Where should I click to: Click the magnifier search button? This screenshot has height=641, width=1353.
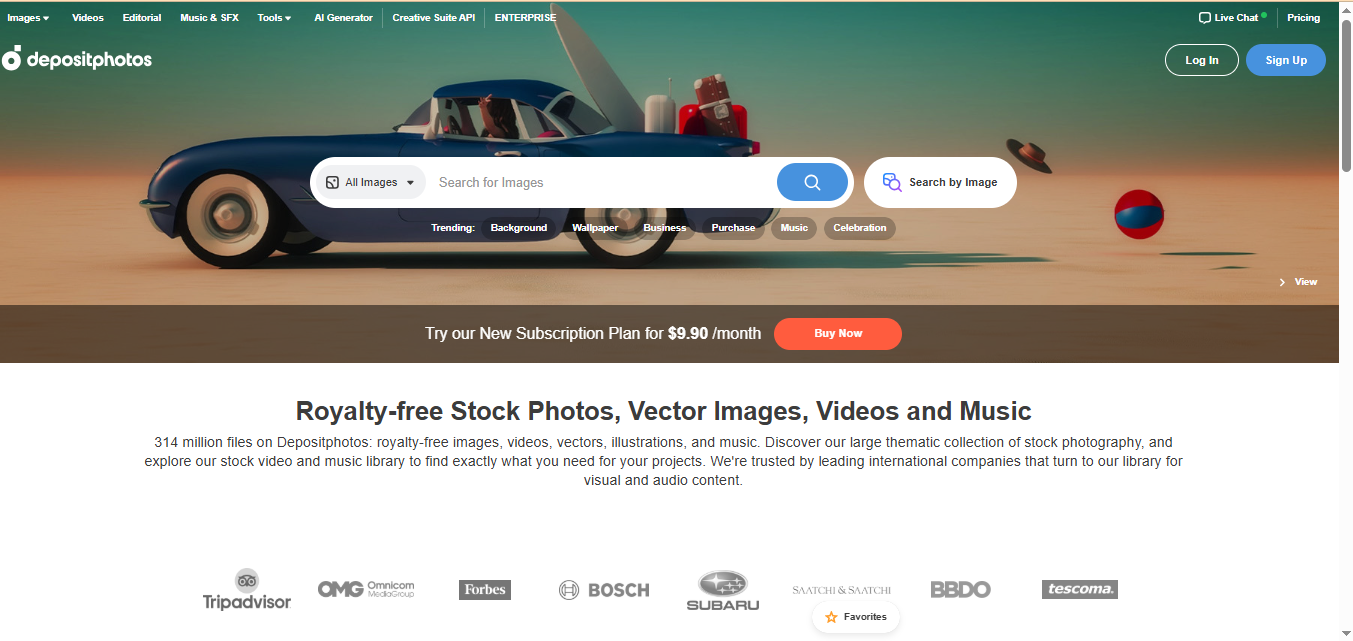(812, 182)
